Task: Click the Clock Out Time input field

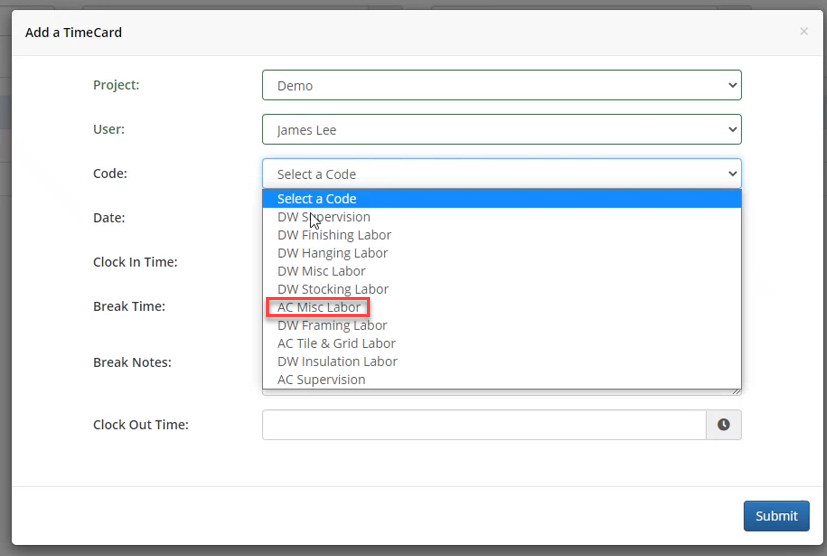Action: pyautogui.click(x=484, y=425)
